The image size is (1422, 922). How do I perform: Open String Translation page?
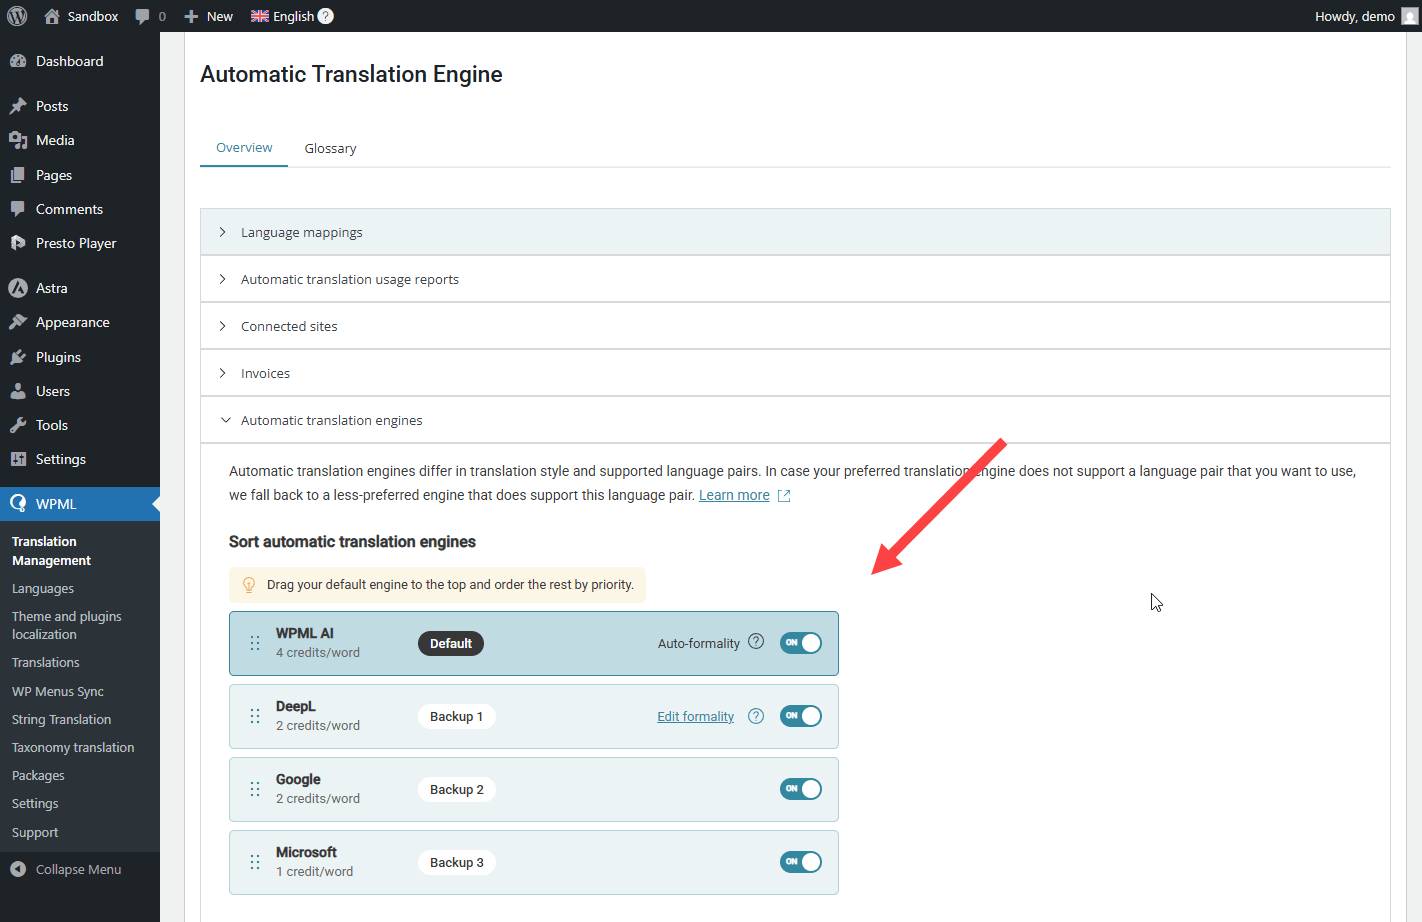click(x=62, y=720)
